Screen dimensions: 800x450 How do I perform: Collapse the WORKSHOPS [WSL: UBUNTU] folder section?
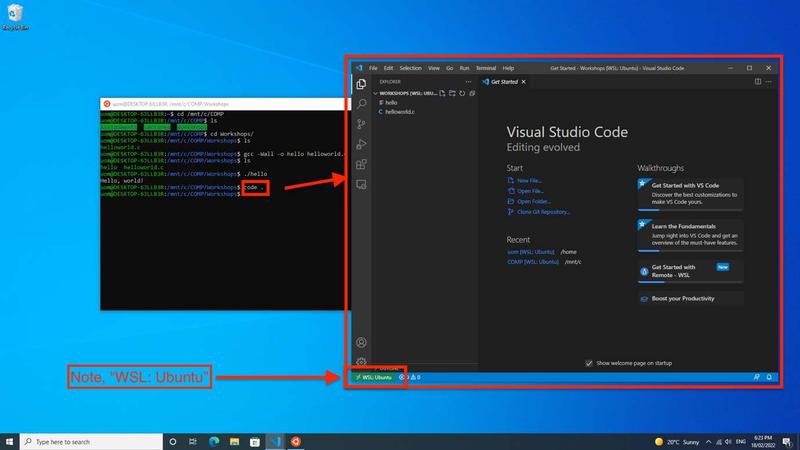(407, 93)
